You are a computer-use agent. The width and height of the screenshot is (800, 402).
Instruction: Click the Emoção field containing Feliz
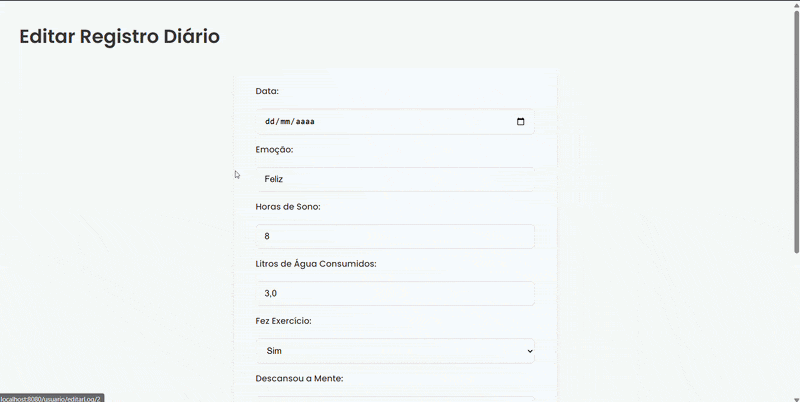(395, 179)
